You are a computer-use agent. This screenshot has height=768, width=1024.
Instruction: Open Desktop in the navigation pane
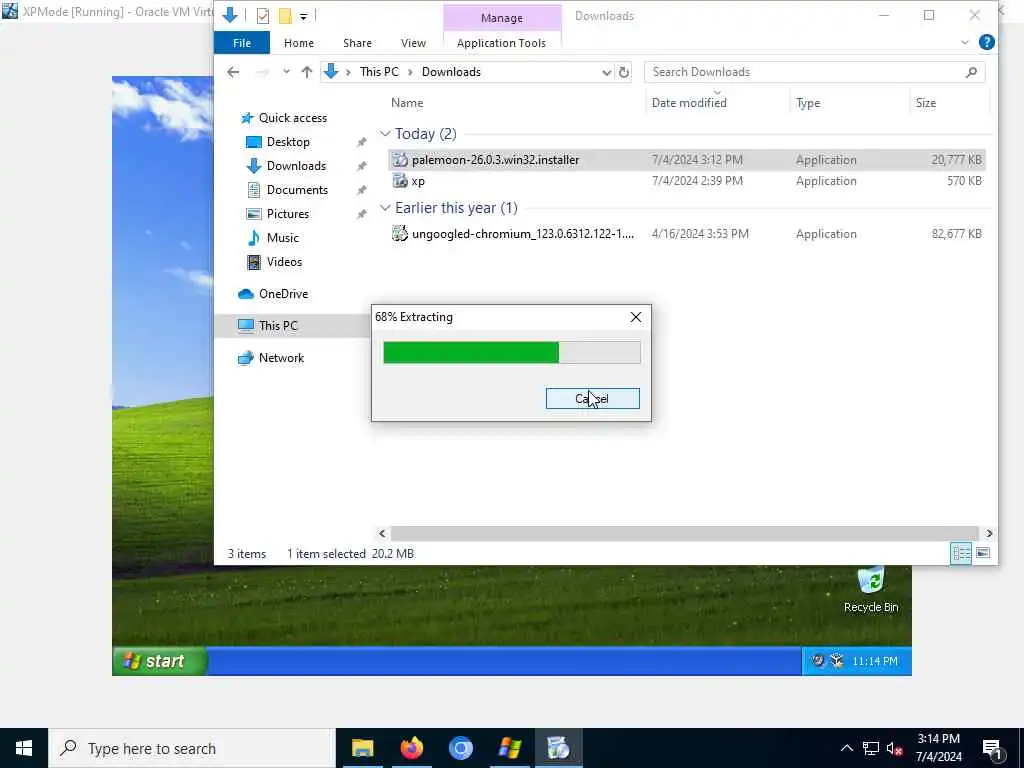[x=288, y=142]
